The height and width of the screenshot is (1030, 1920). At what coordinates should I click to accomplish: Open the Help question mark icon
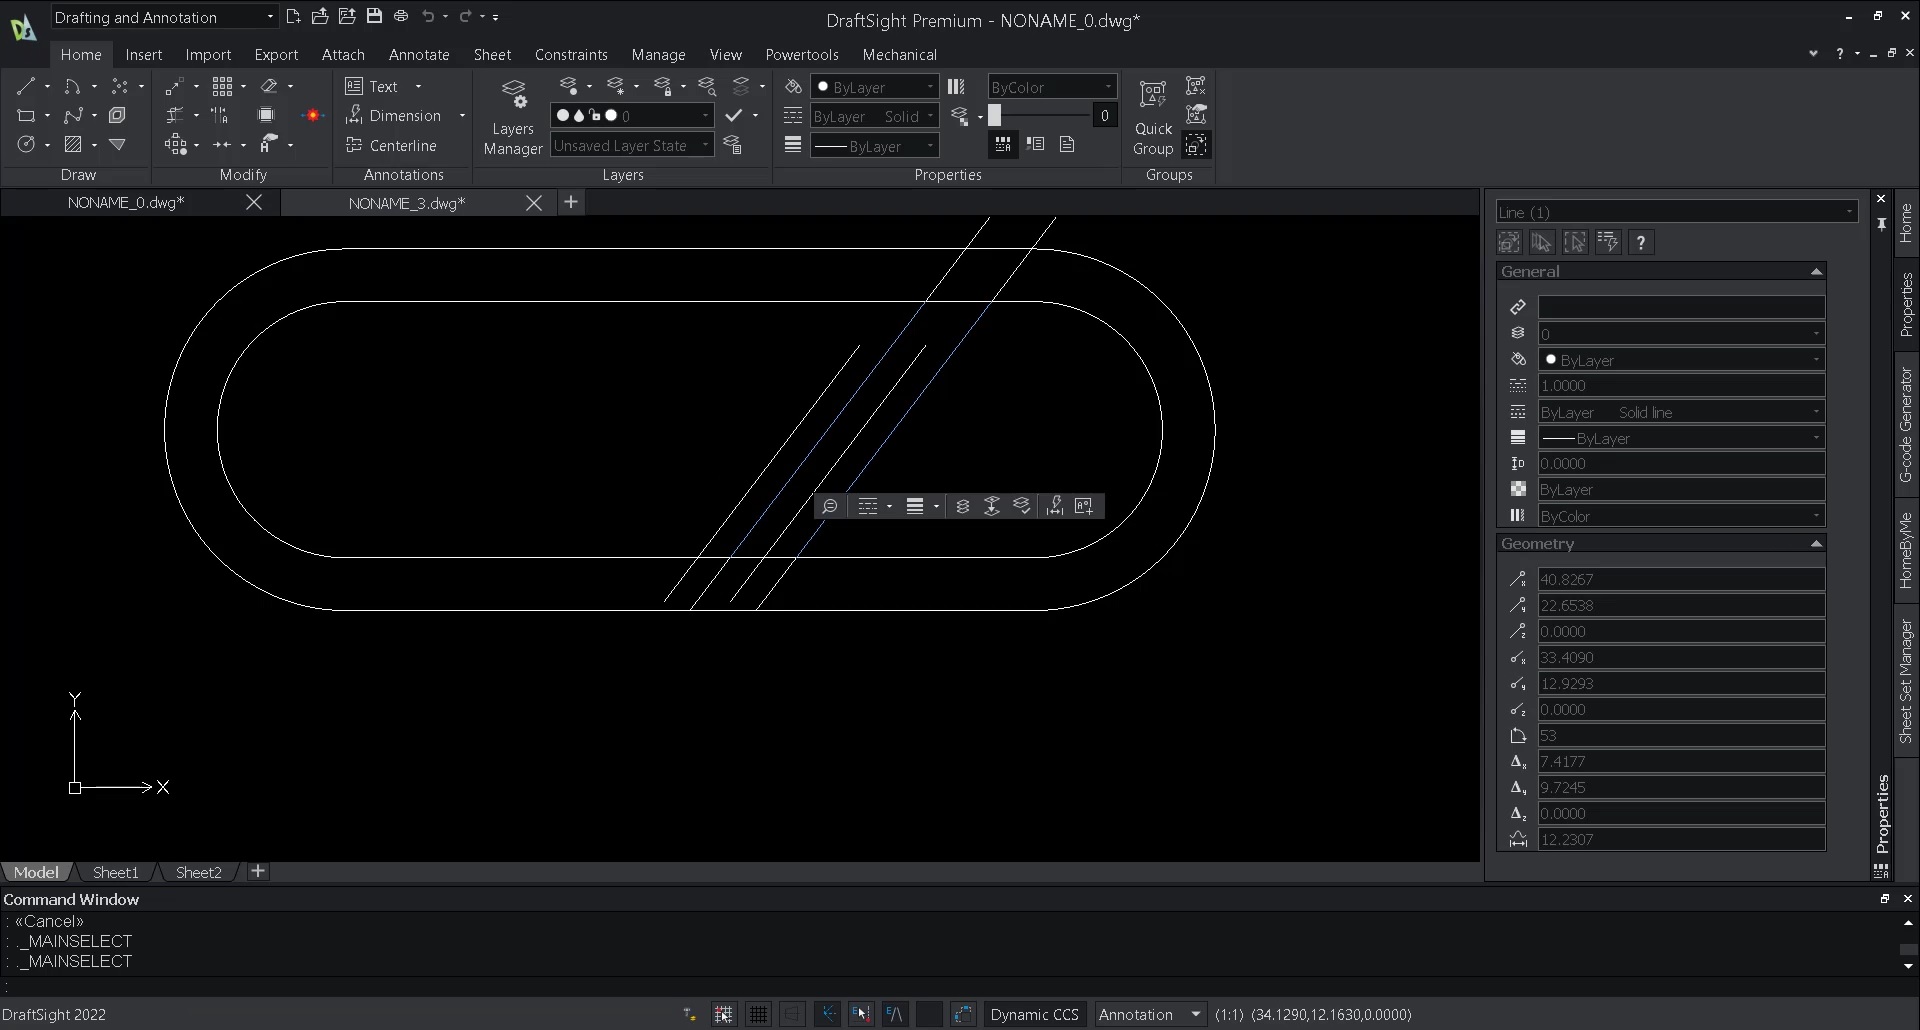point(1840,54)
